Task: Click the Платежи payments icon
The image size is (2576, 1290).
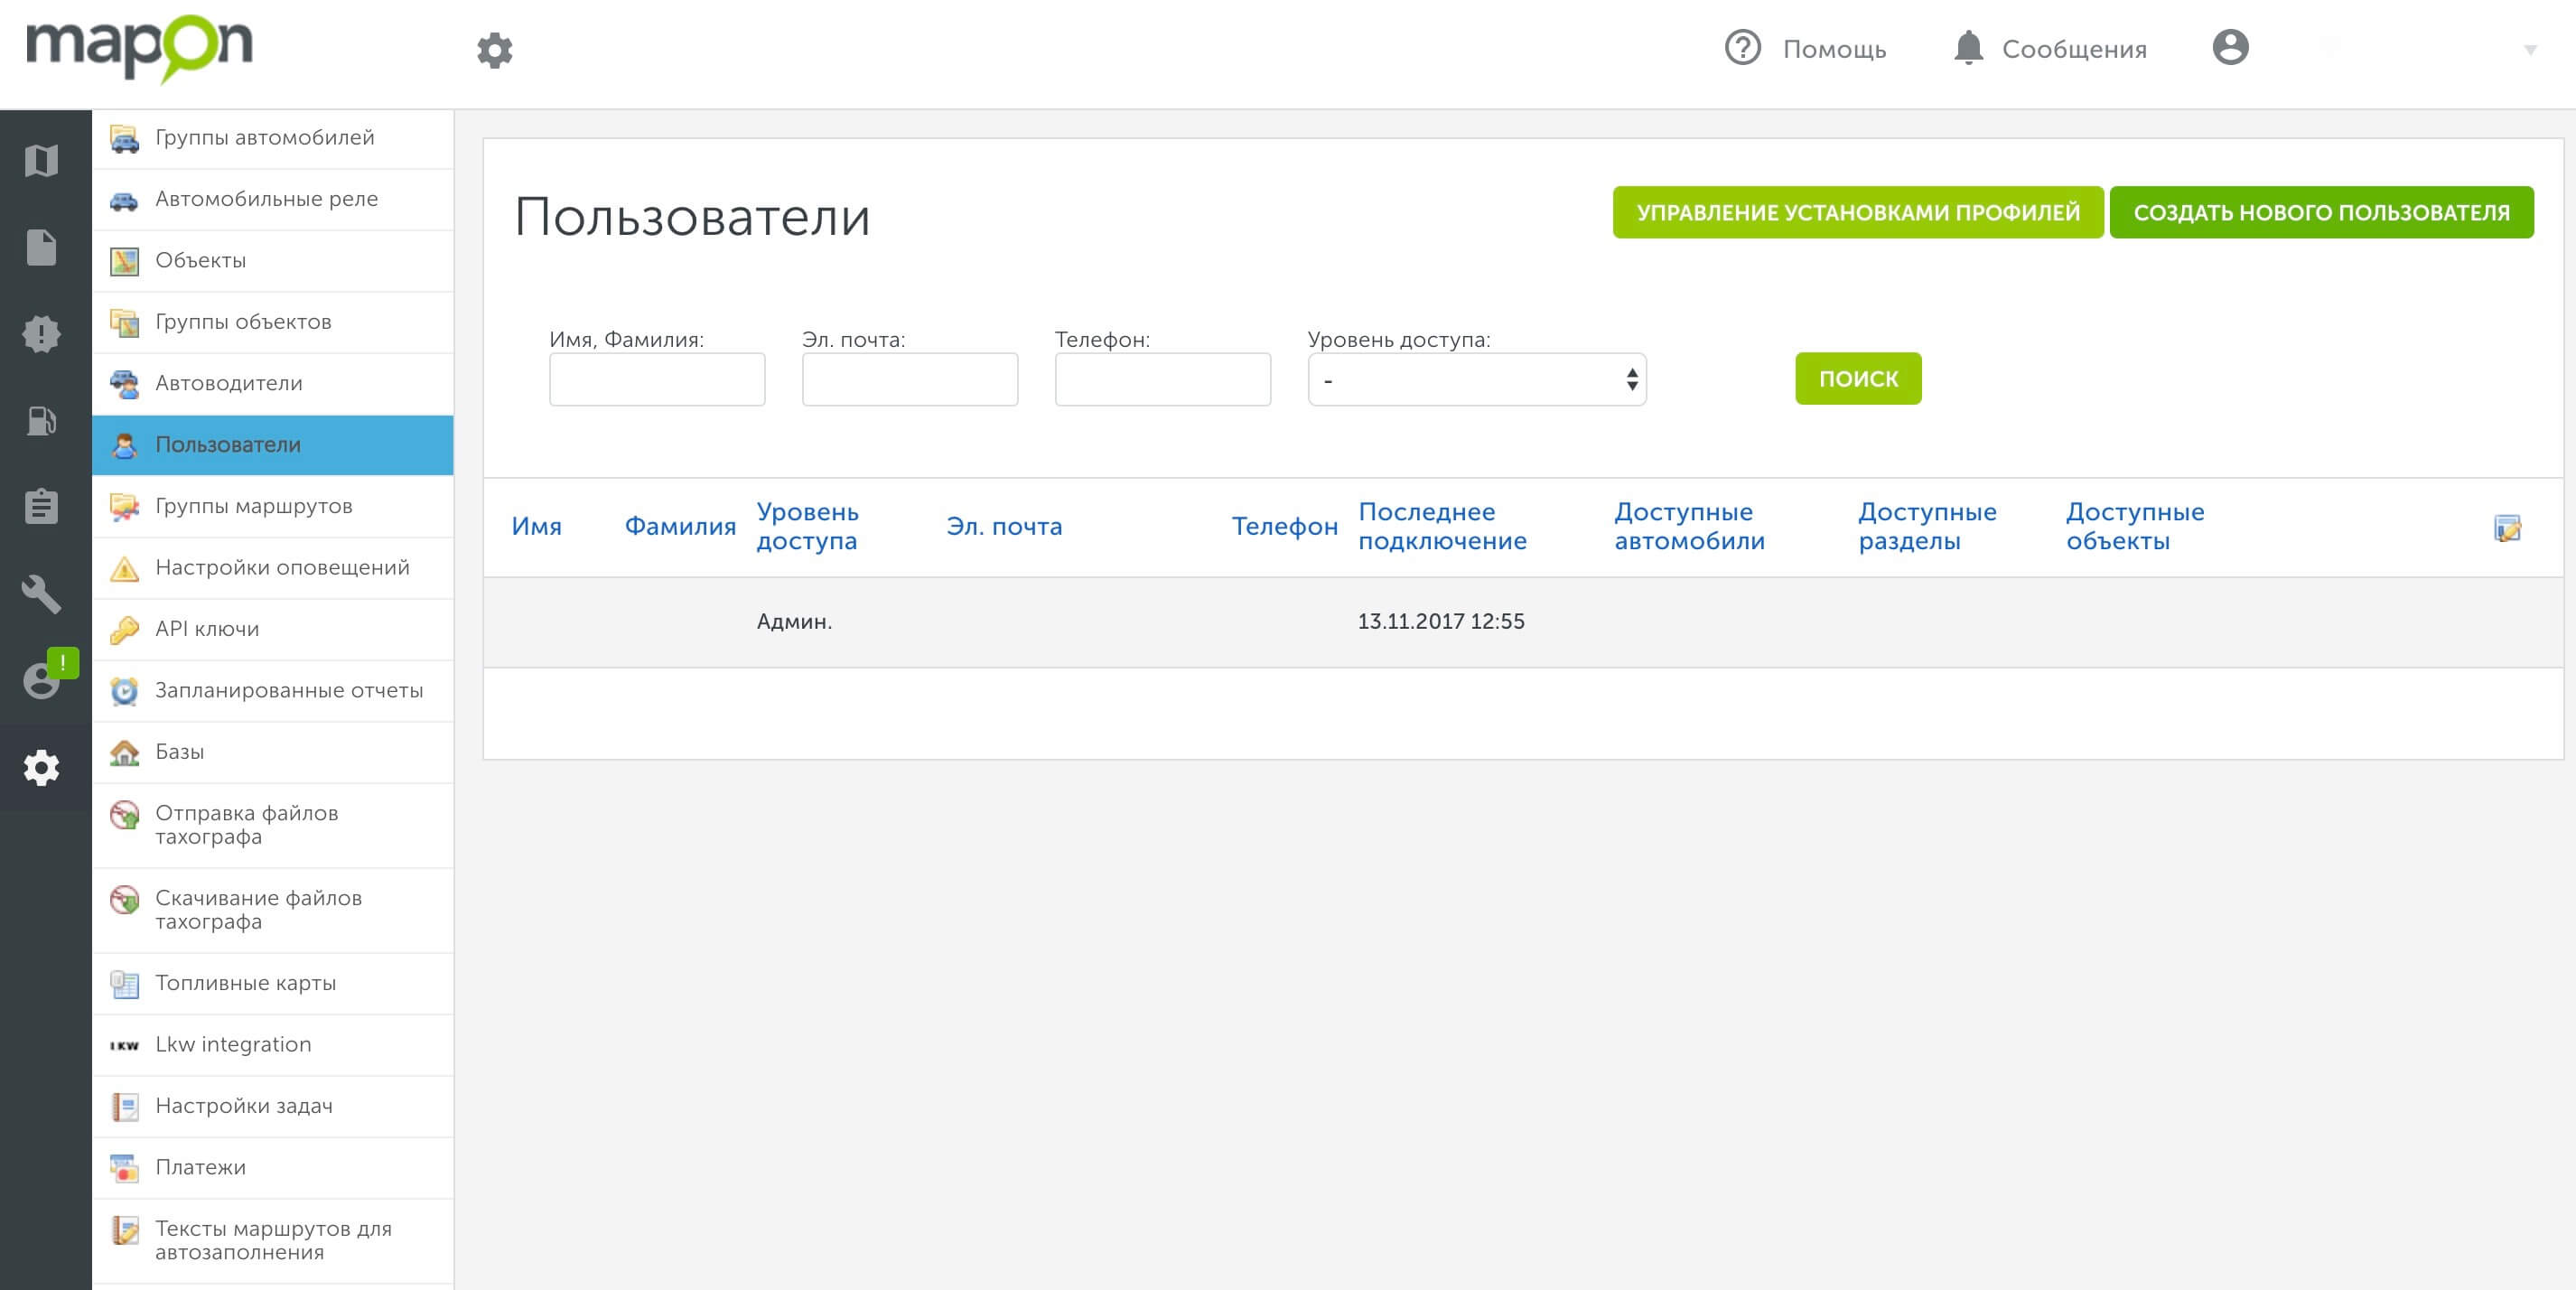Action: pyautogui.click(x=124, y=1168)
